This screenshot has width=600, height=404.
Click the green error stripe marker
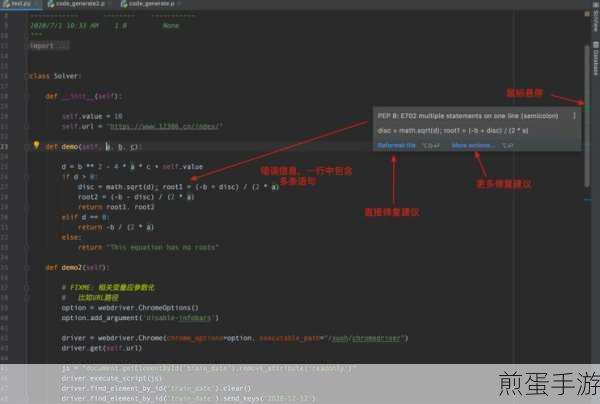point(586,108)
